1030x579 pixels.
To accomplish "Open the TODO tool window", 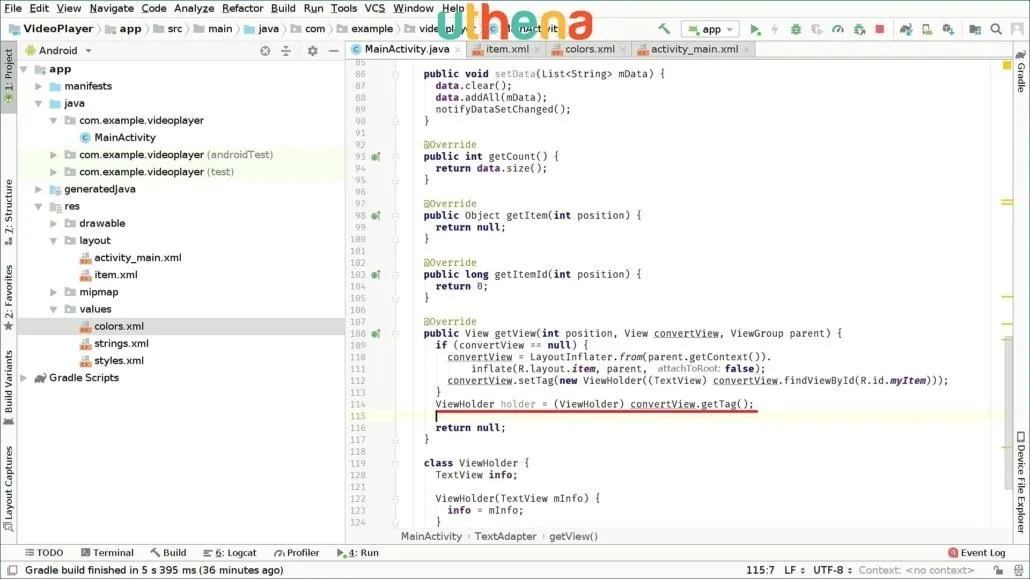I will pos(45,553).
